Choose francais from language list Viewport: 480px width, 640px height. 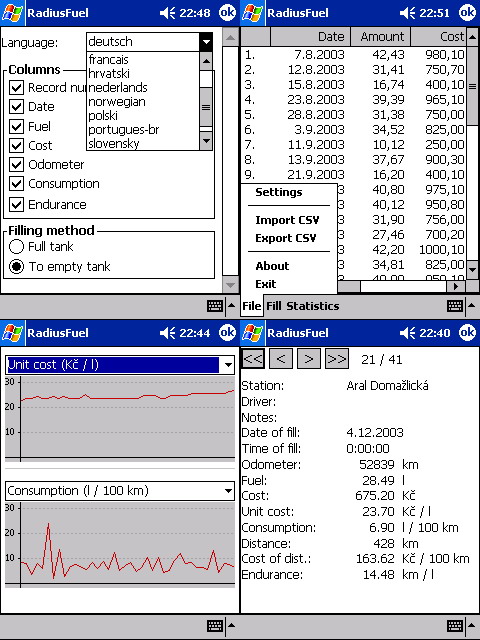click(x=143, y=60)
